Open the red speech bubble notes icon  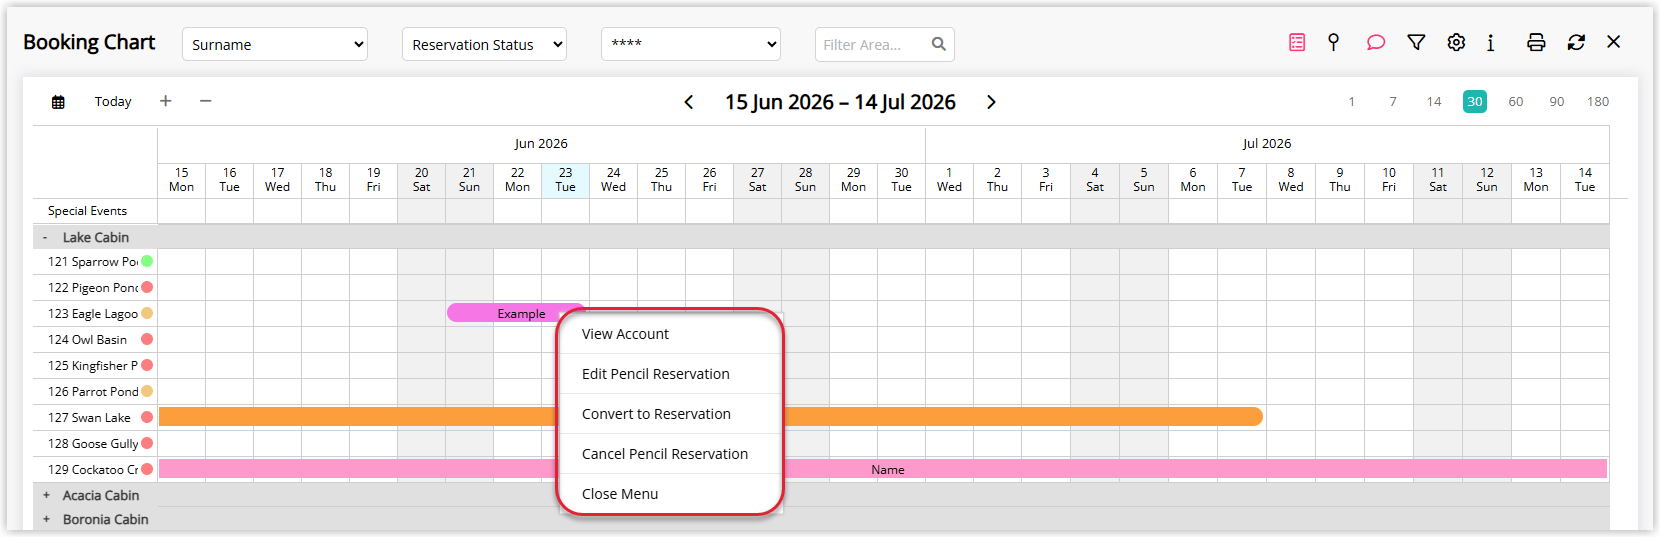tap(1376, 42)
